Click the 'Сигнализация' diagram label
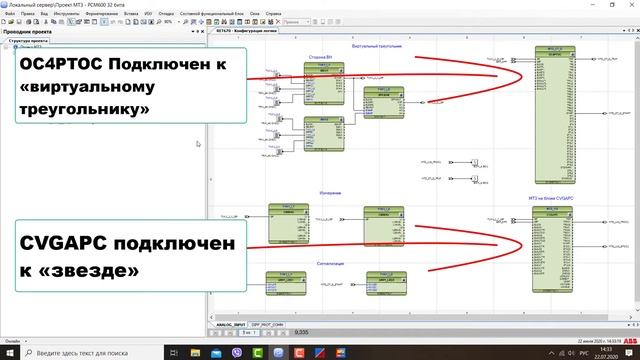Screen dimensions: 640x360 point(330,264)
